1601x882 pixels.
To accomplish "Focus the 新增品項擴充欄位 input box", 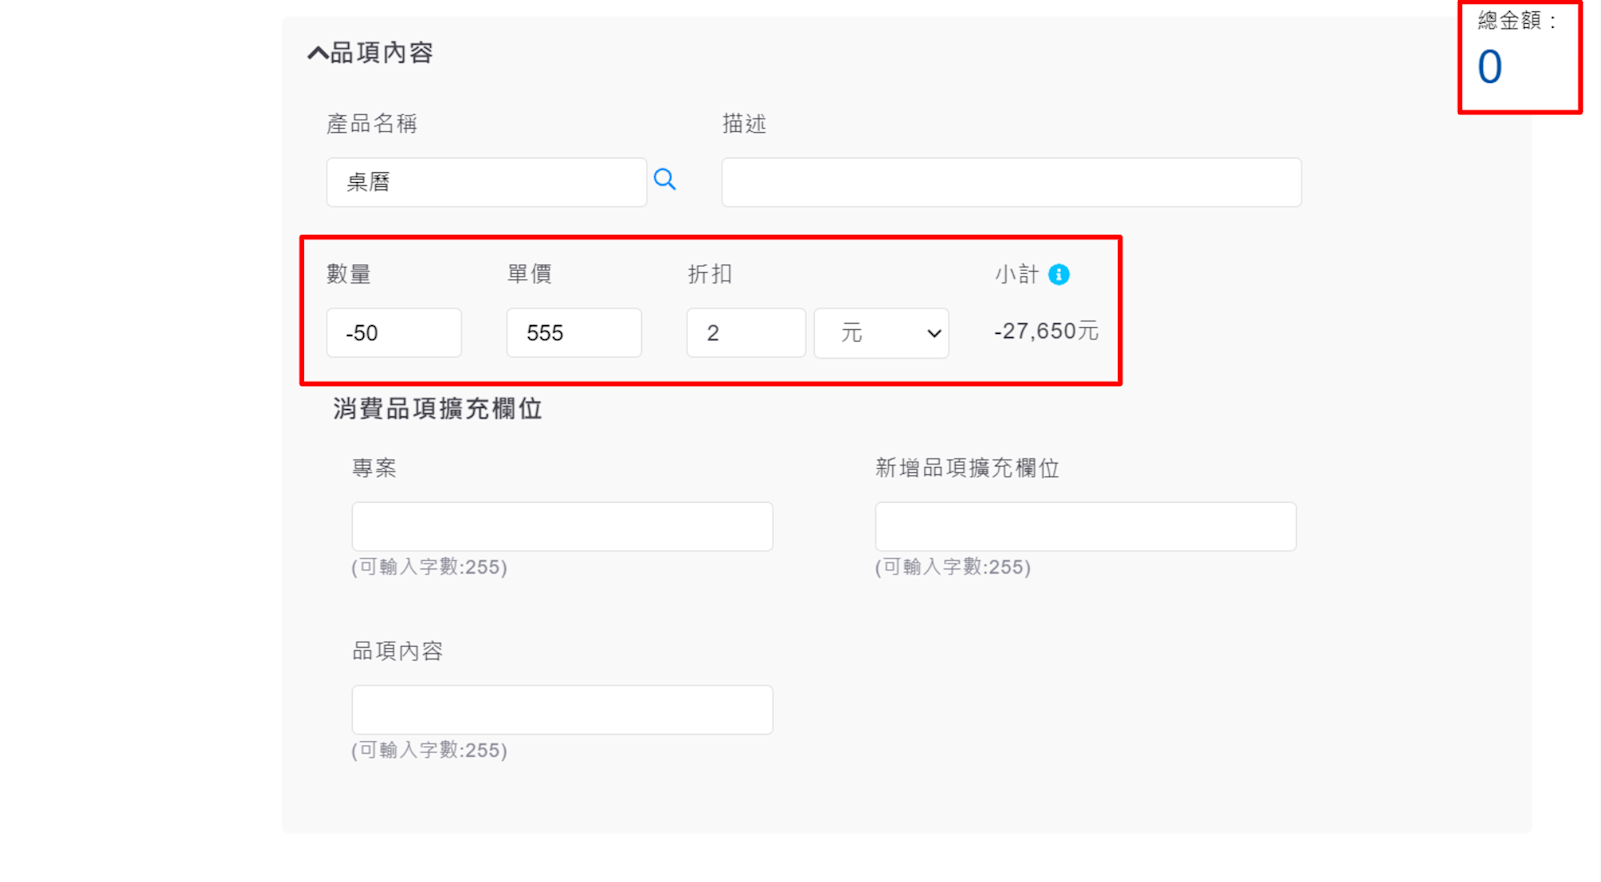I will 1085,527.
